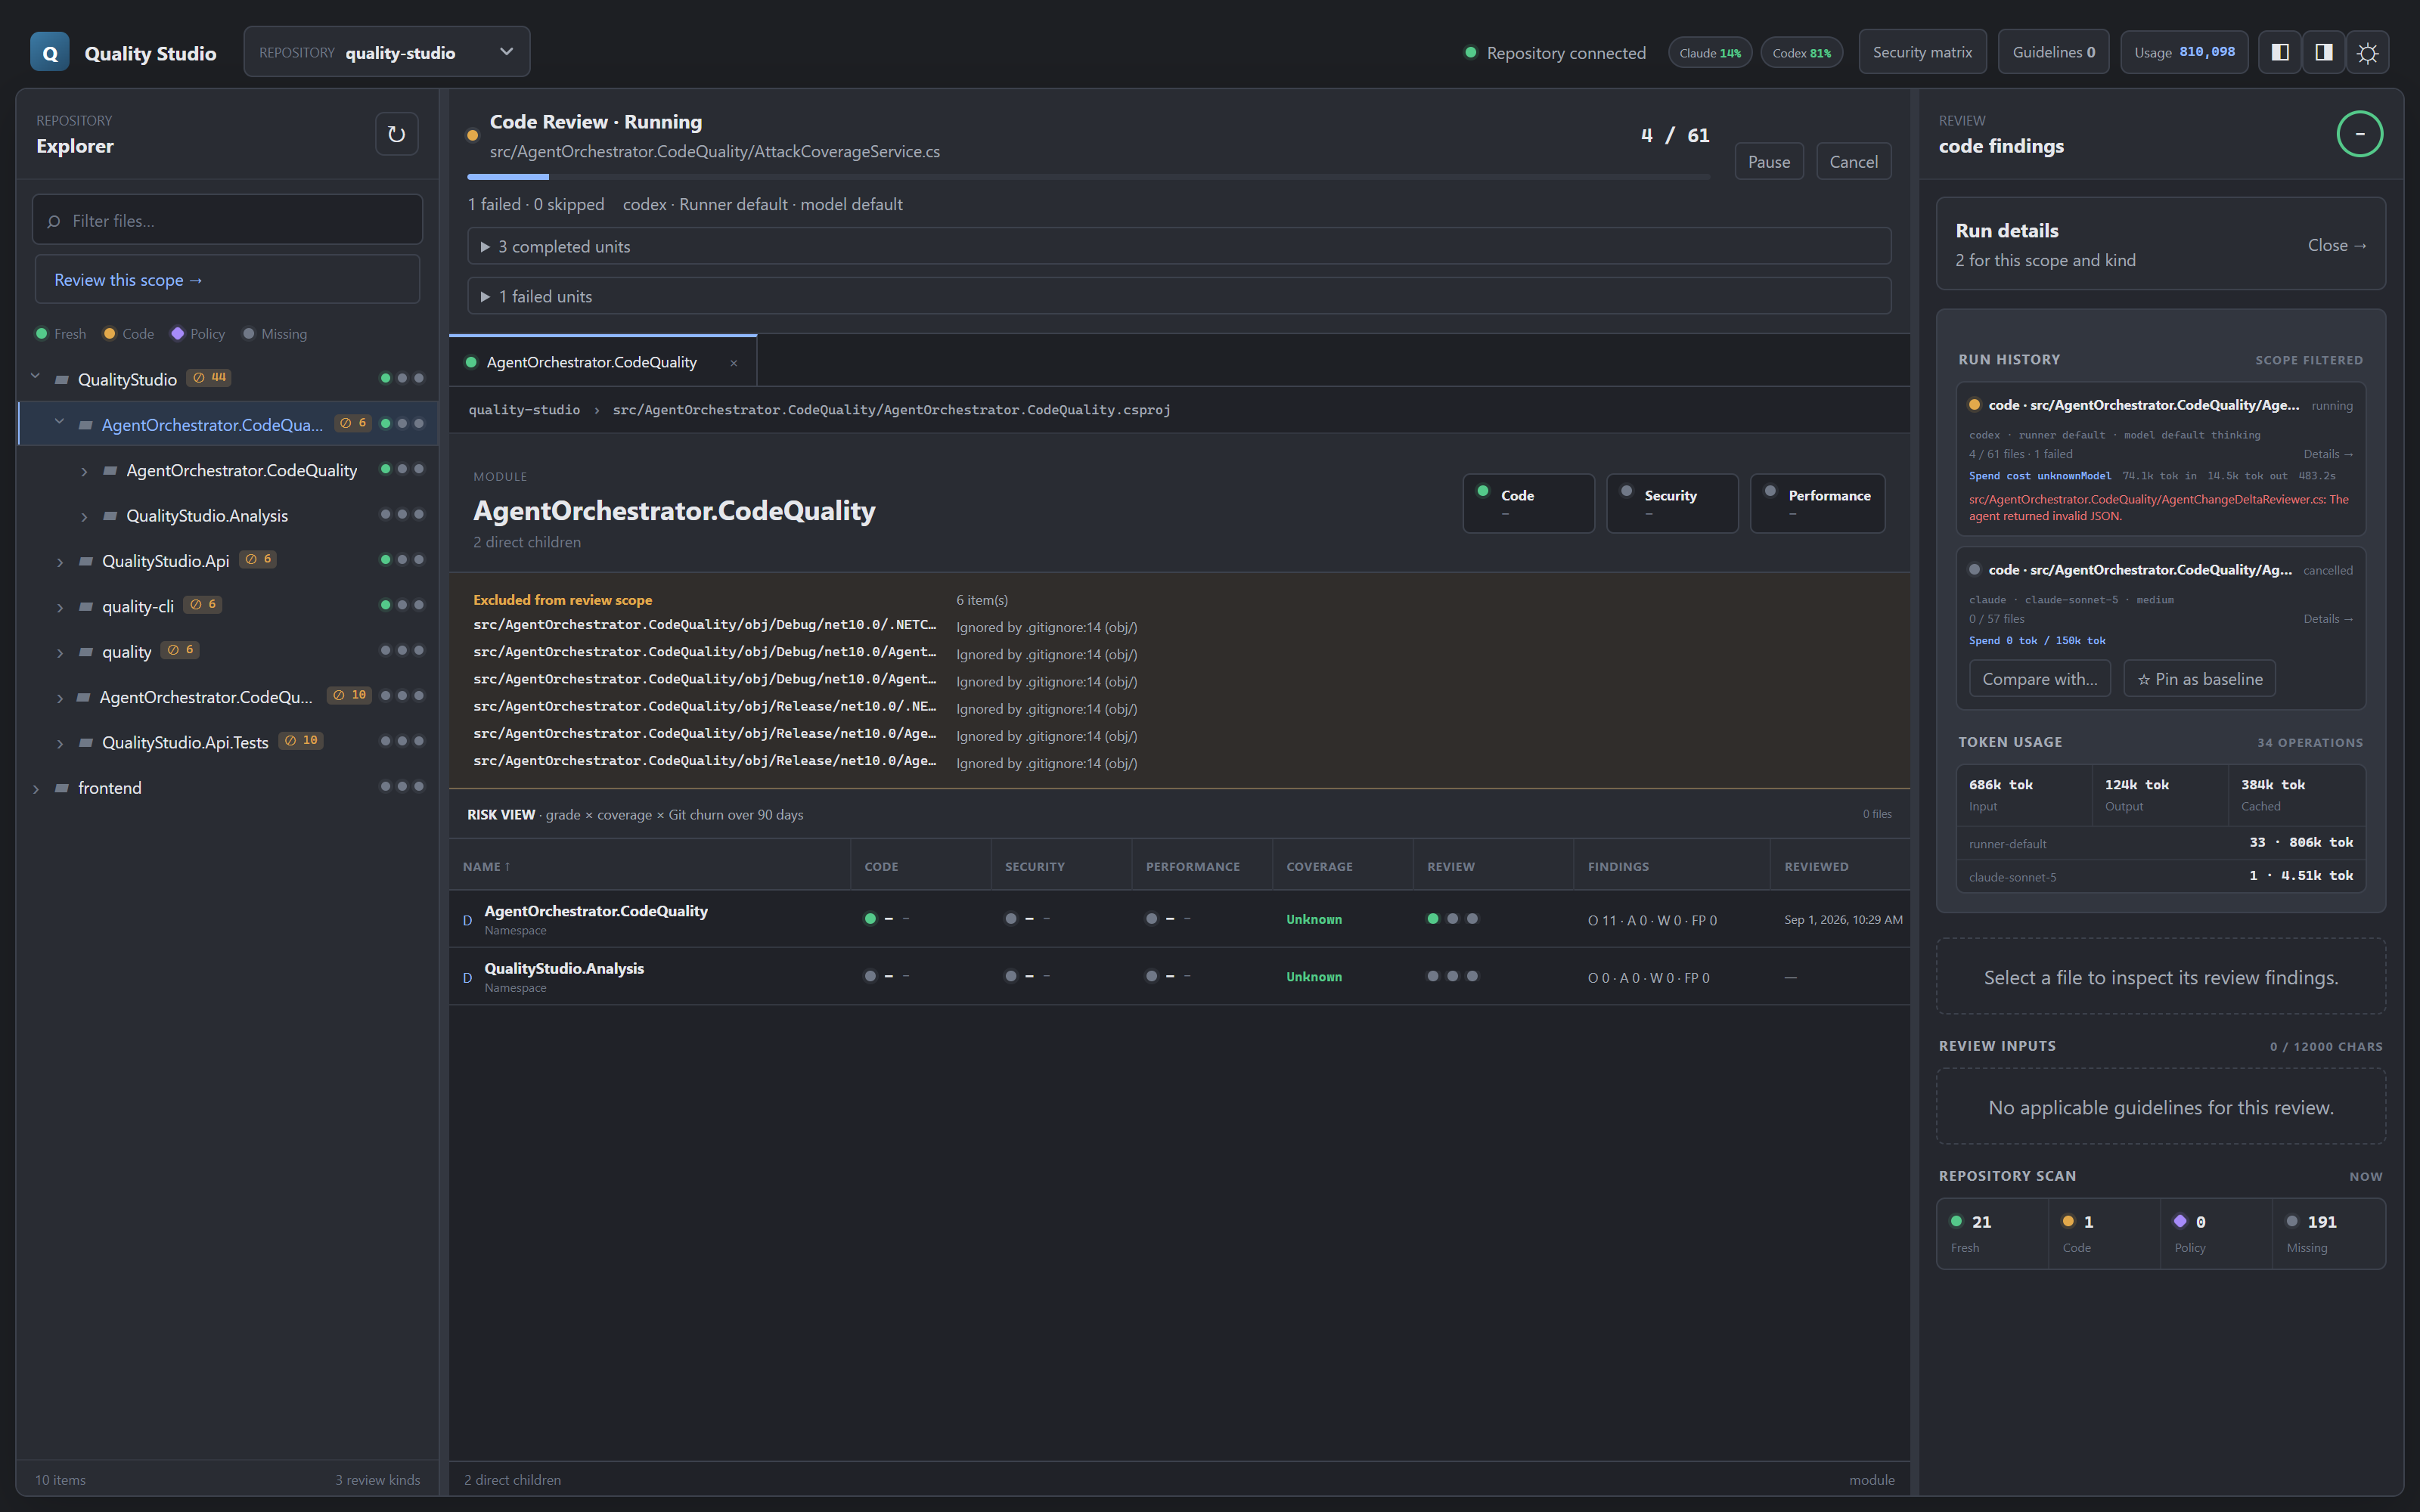Click the Repository connected status indicator
Viewport: 2420px width, 1512px height.
tap(1555, 53)
